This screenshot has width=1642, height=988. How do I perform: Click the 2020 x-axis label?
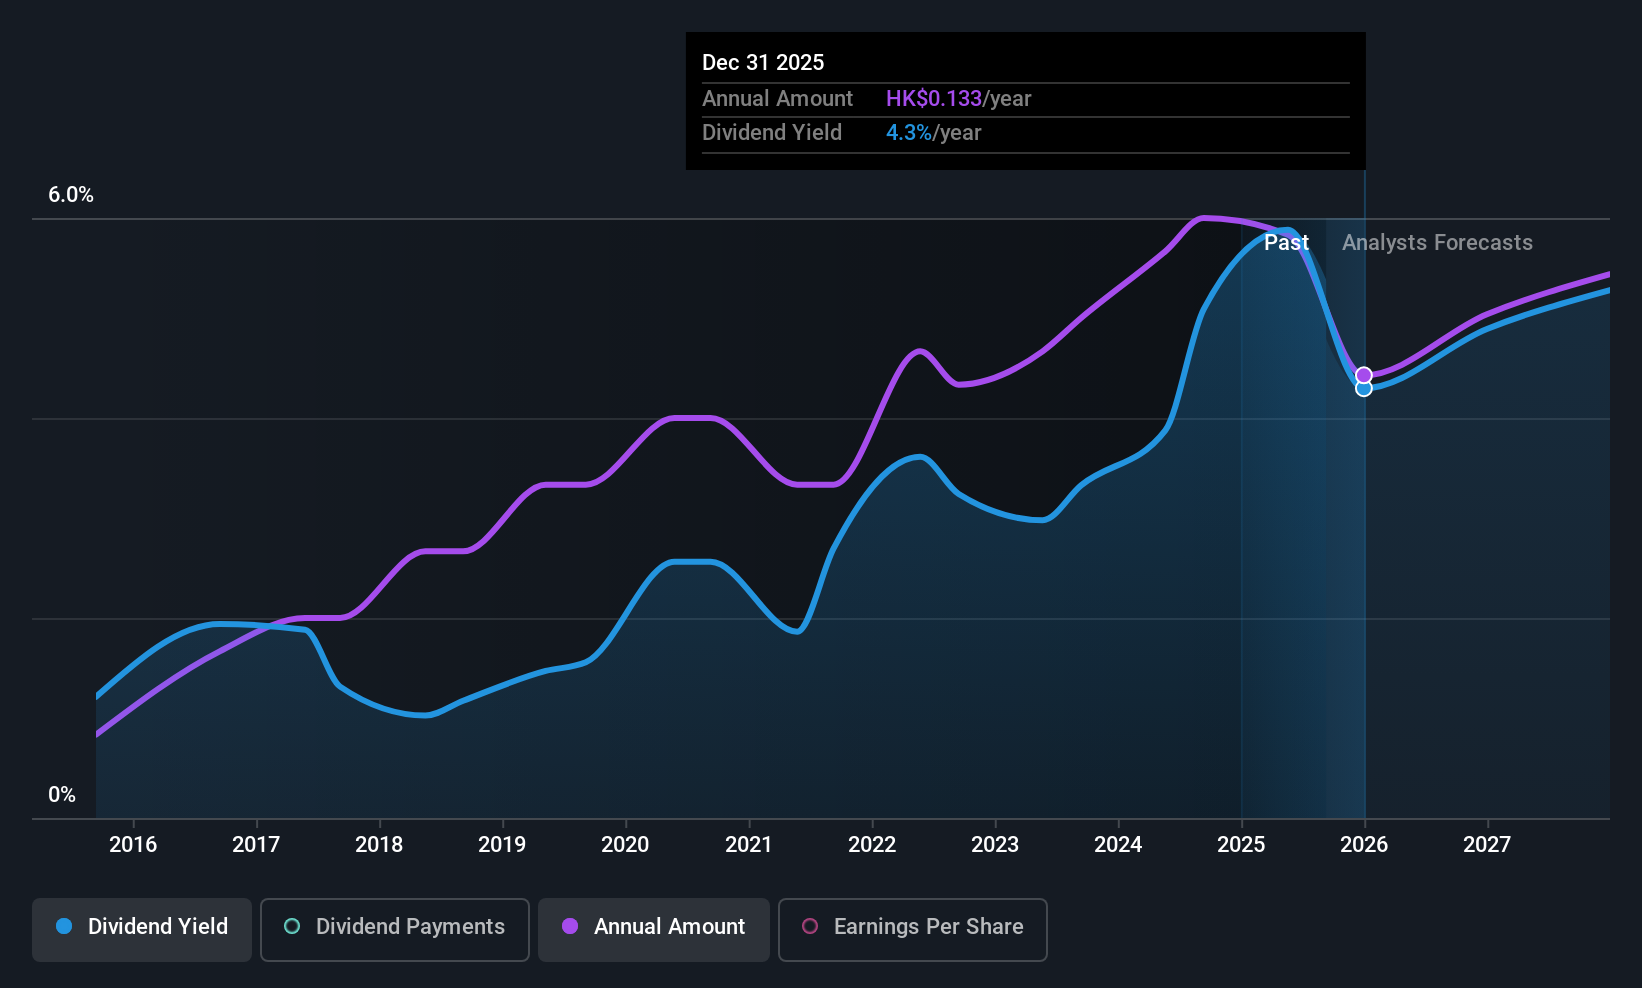click(x=625, y=844)
